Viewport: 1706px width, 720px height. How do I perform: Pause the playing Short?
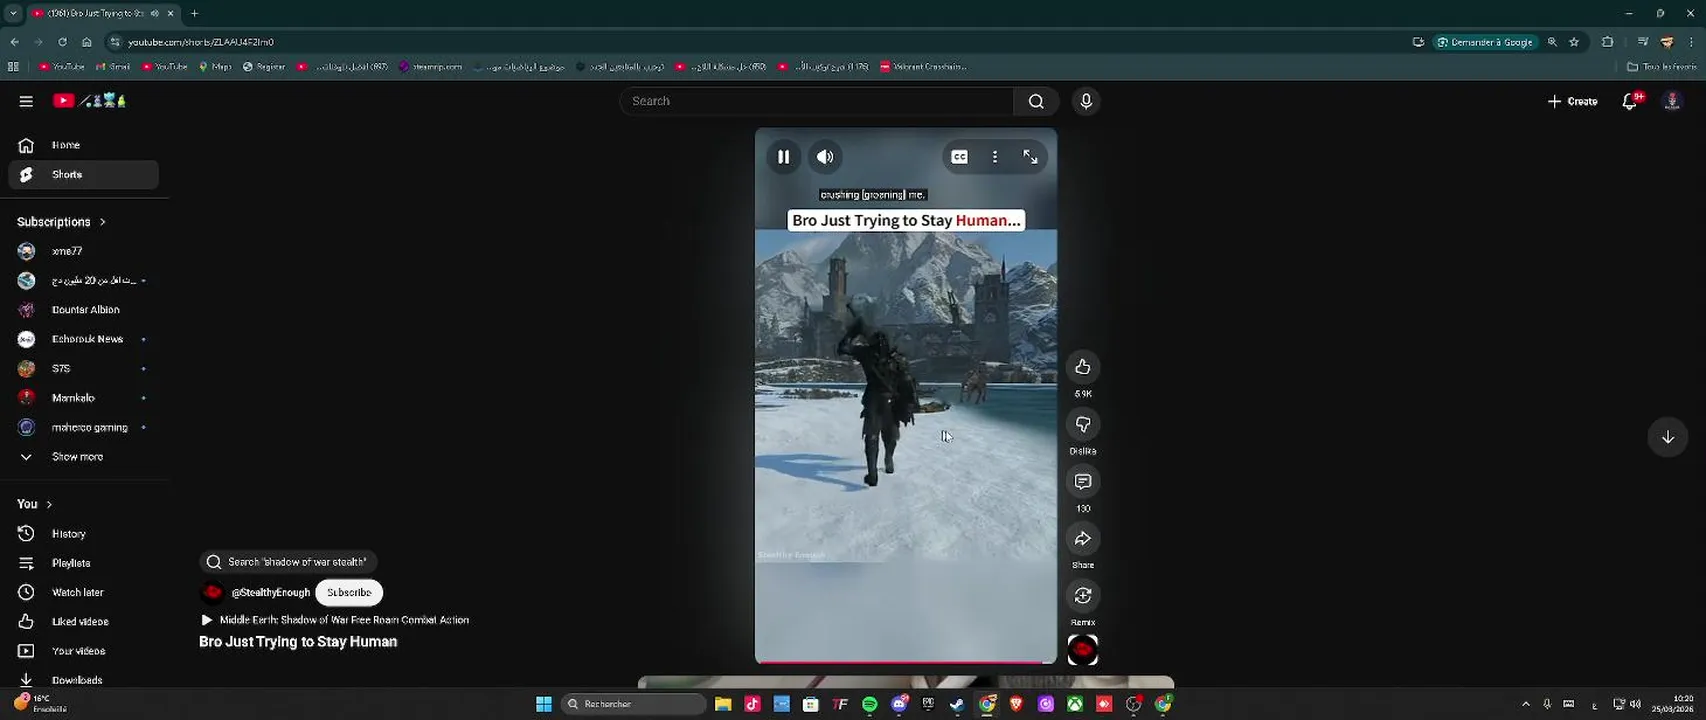point(784,157)
